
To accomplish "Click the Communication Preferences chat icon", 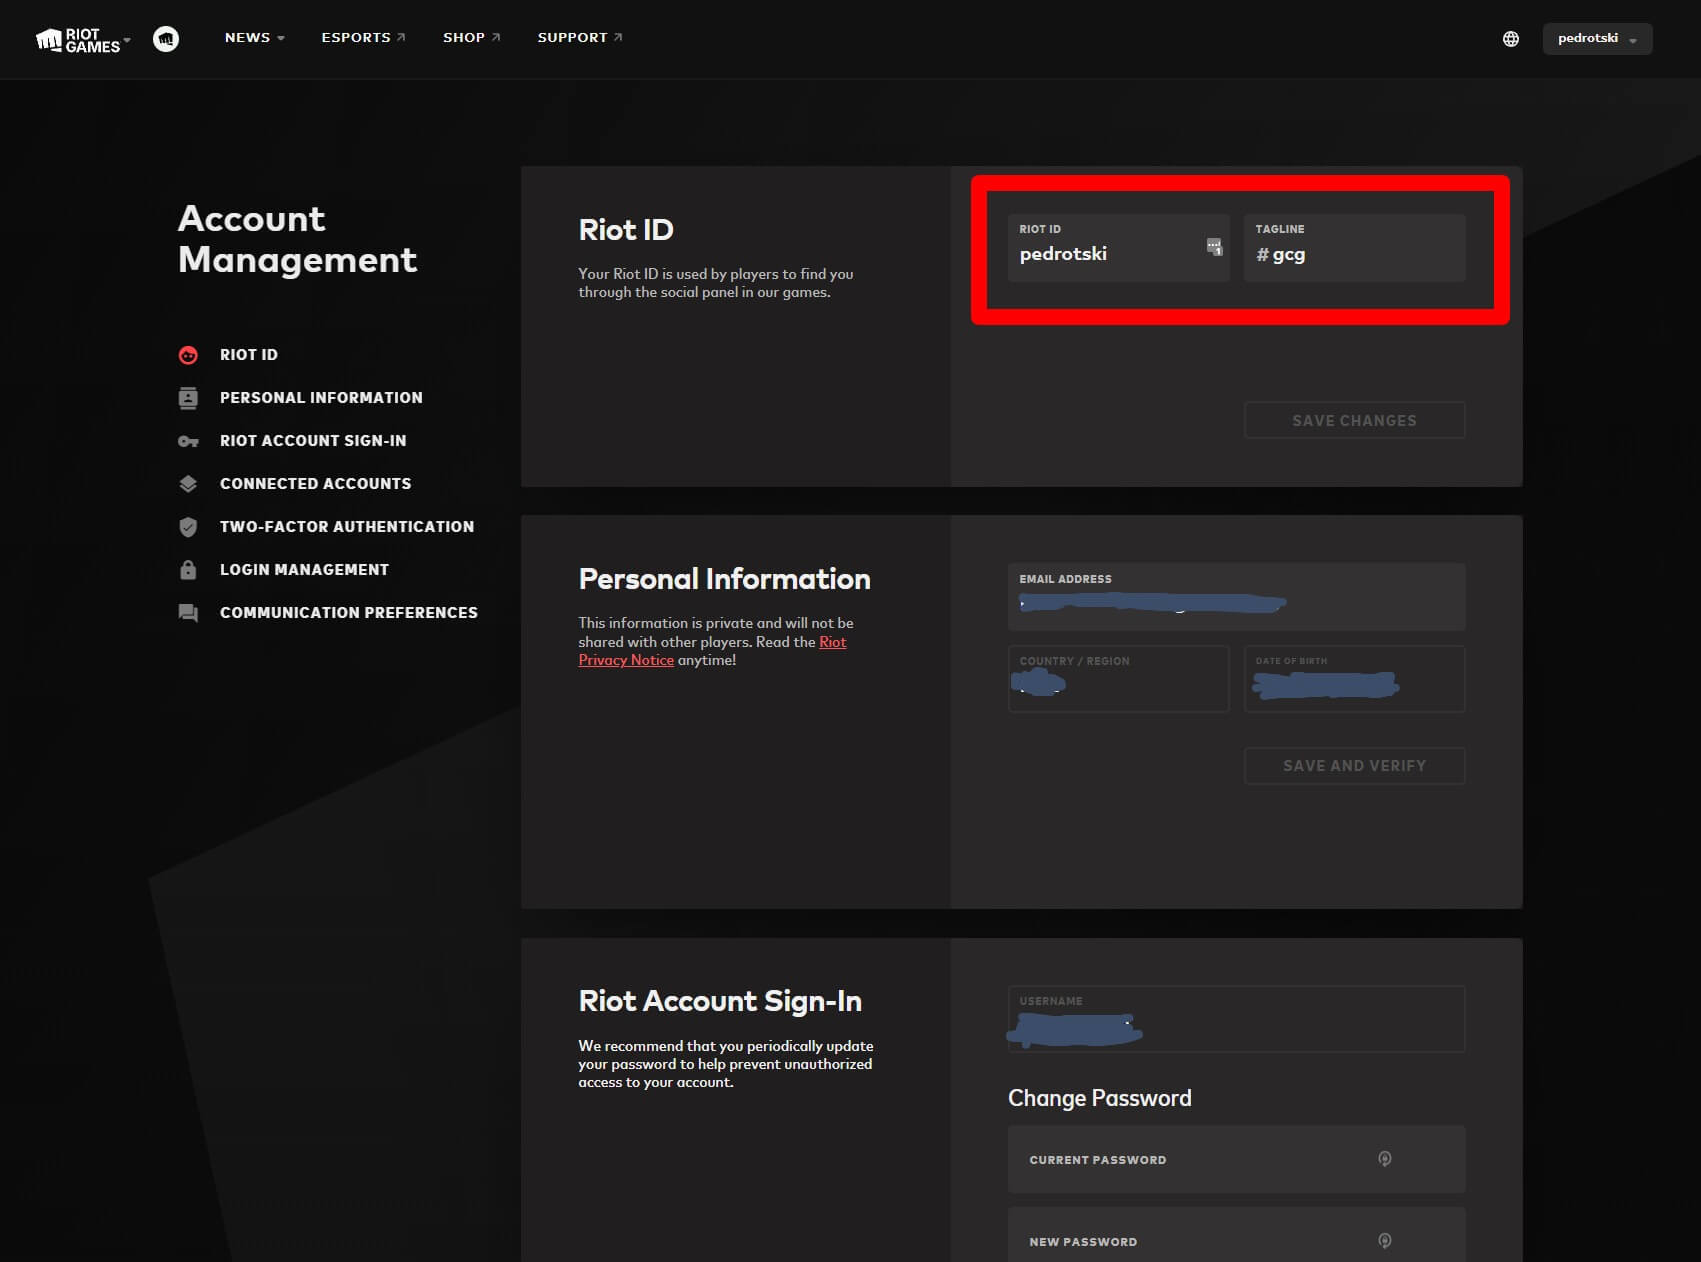I will tap(188, 613).
